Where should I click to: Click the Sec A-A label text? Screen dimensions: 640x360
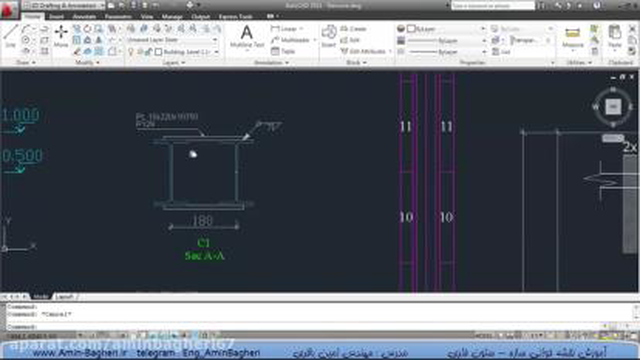204,256
